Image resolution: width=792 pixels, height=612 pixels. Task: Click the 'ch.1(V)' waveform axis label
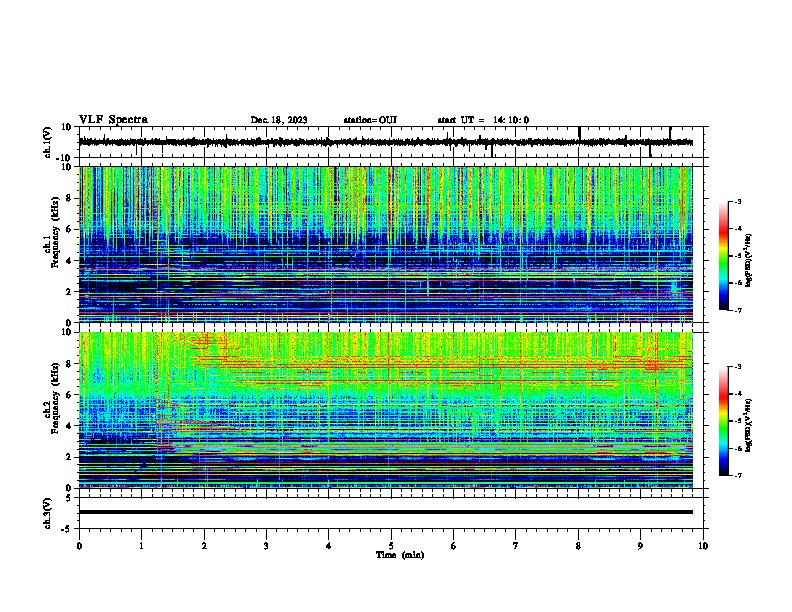[48, 142]
